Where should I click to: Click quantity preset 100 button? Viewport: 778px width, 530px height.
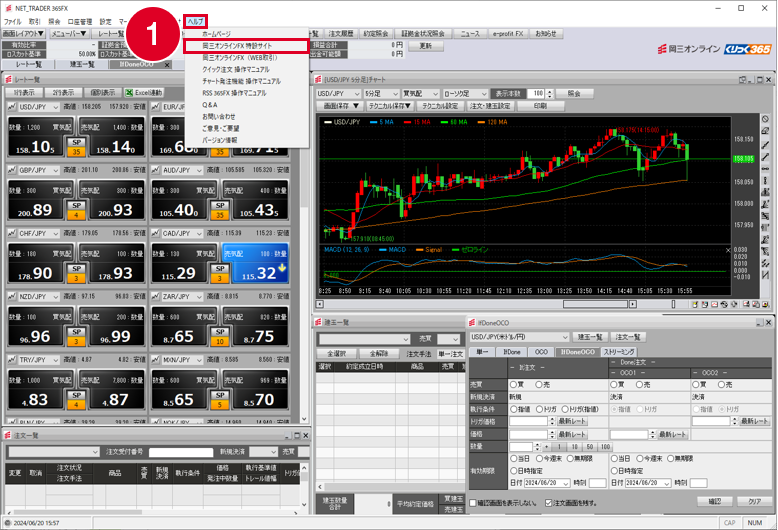(605, 447)
